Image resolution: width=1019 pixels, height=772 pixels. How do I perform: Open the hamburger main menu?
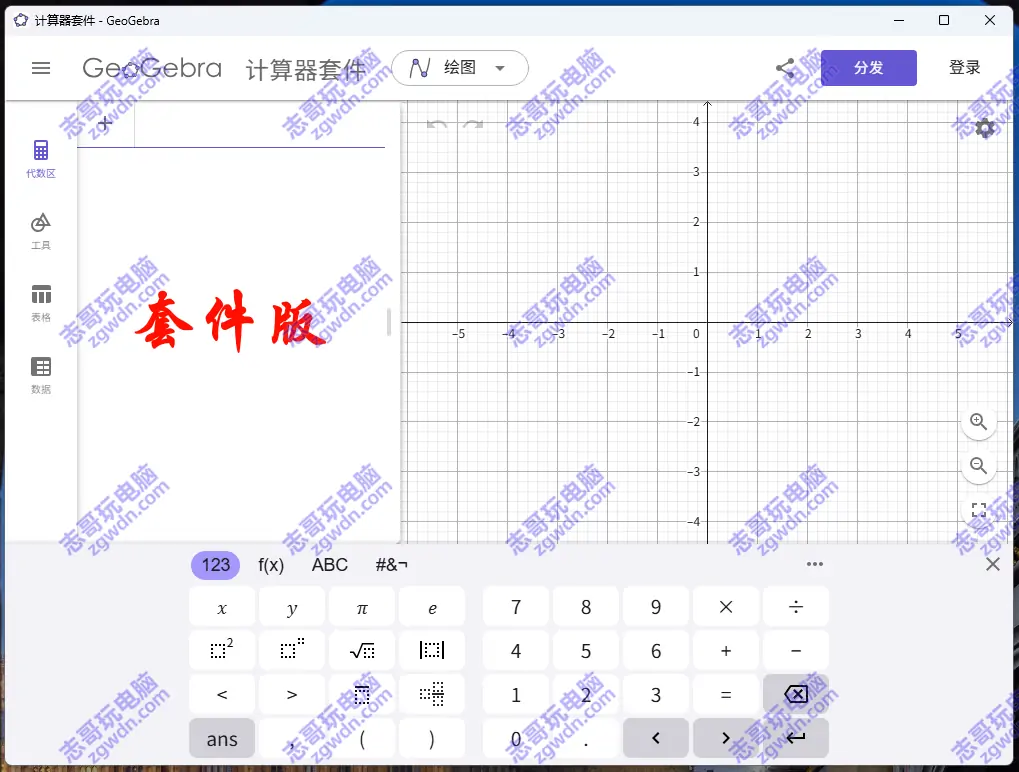pyautogui.click(x=40, y=68)
